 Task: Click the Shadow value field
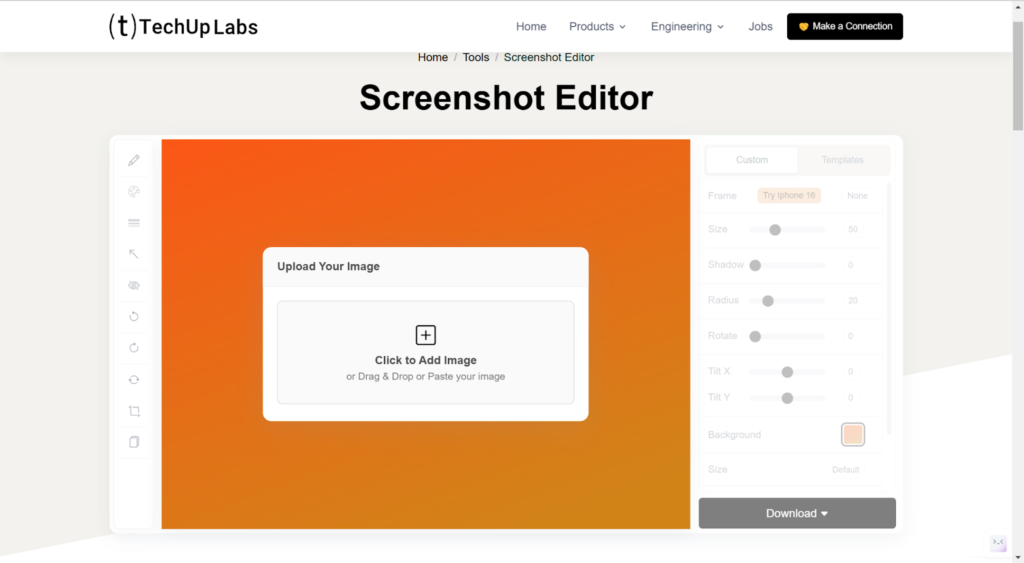pyautogui.click(x=851, y=265)
